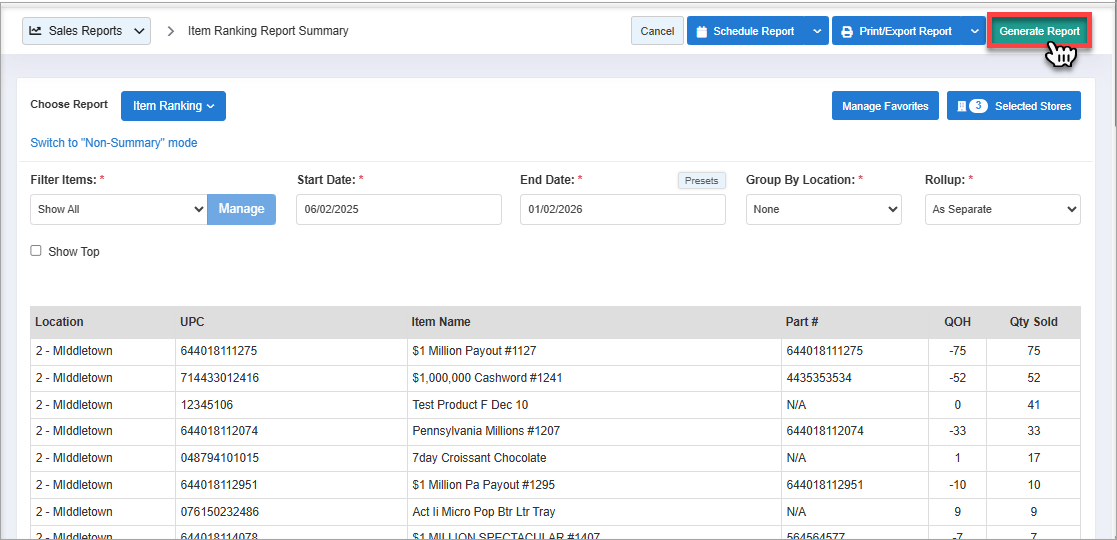Expand the Schedule Report split arrow
1117x540 pixels.
(x=817, y=32)
